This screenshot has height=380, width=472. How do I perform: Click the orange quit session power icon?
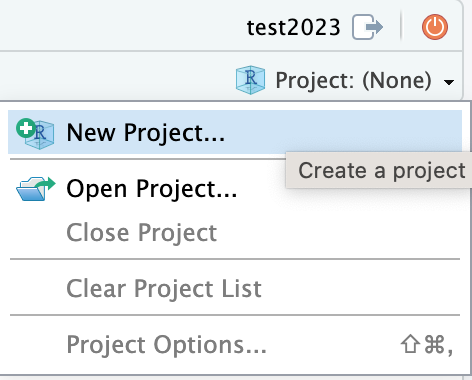coord(435,27)
